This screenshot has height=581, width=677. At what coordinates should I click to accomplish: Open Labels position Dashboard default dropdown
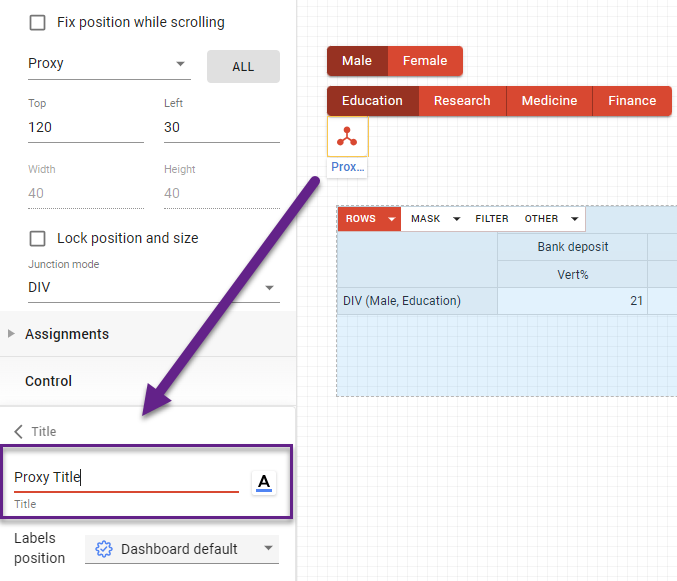pyautogui.click(x=182, y=549)
